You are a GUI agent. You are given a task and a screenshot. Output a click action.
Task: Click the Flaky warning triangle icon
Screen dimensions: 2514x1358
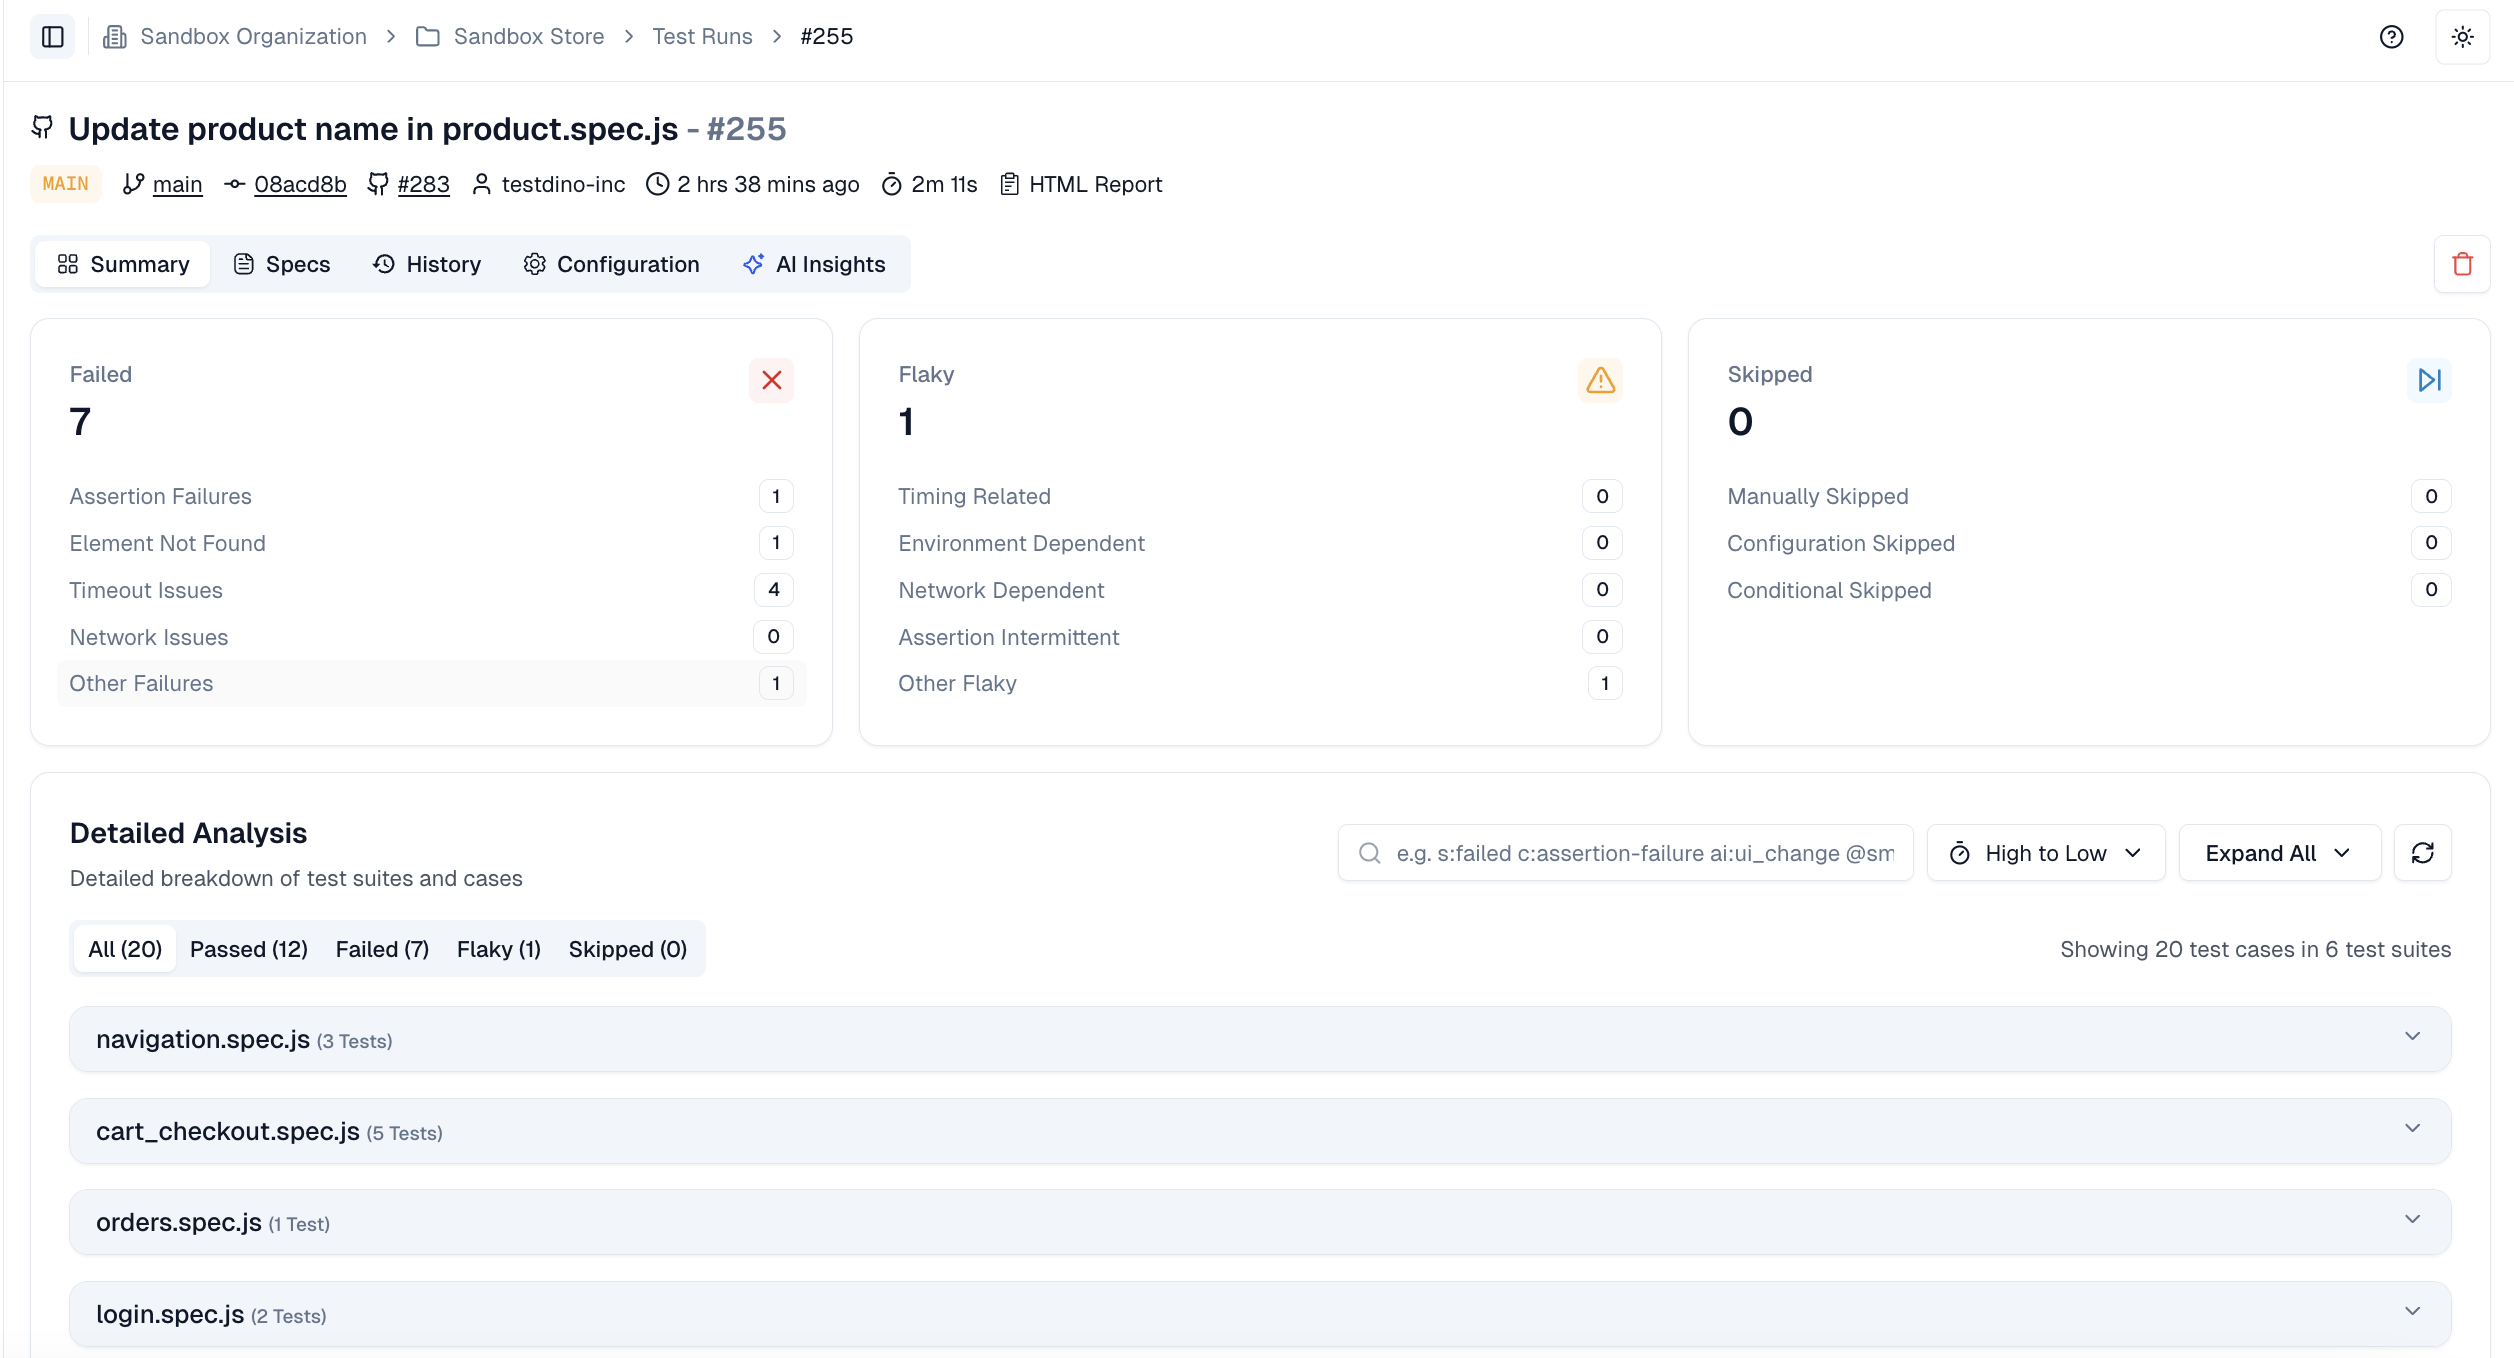point(1600,380)
